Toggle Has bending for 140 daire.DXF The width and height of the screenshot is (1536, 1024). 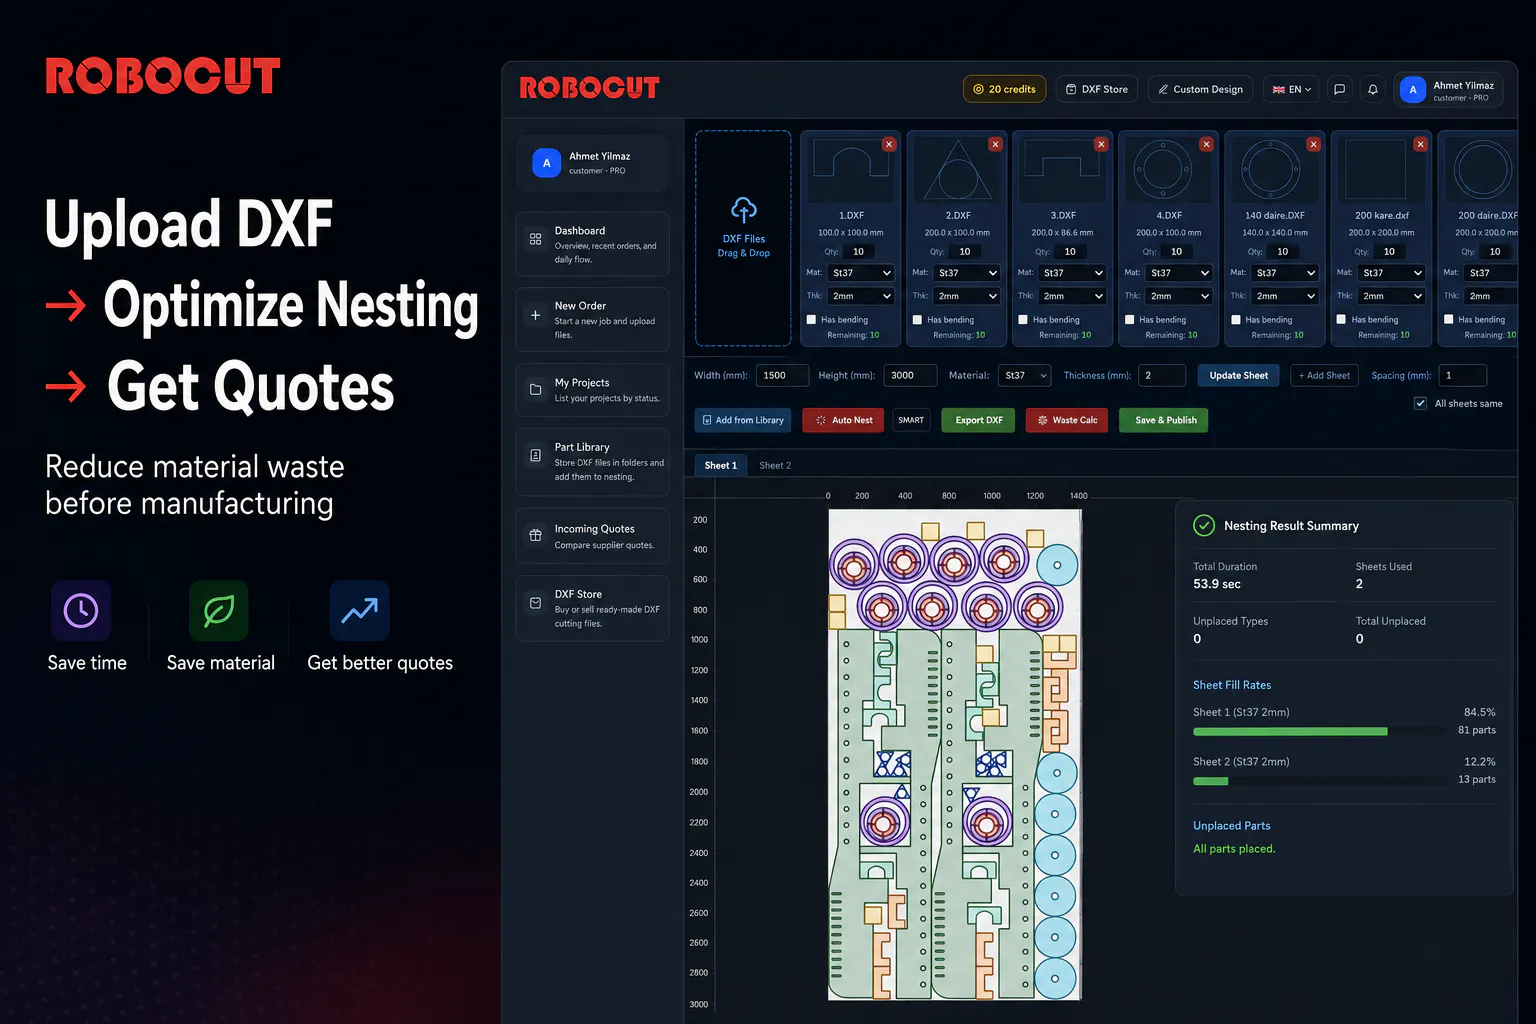tap(1237, 320)
